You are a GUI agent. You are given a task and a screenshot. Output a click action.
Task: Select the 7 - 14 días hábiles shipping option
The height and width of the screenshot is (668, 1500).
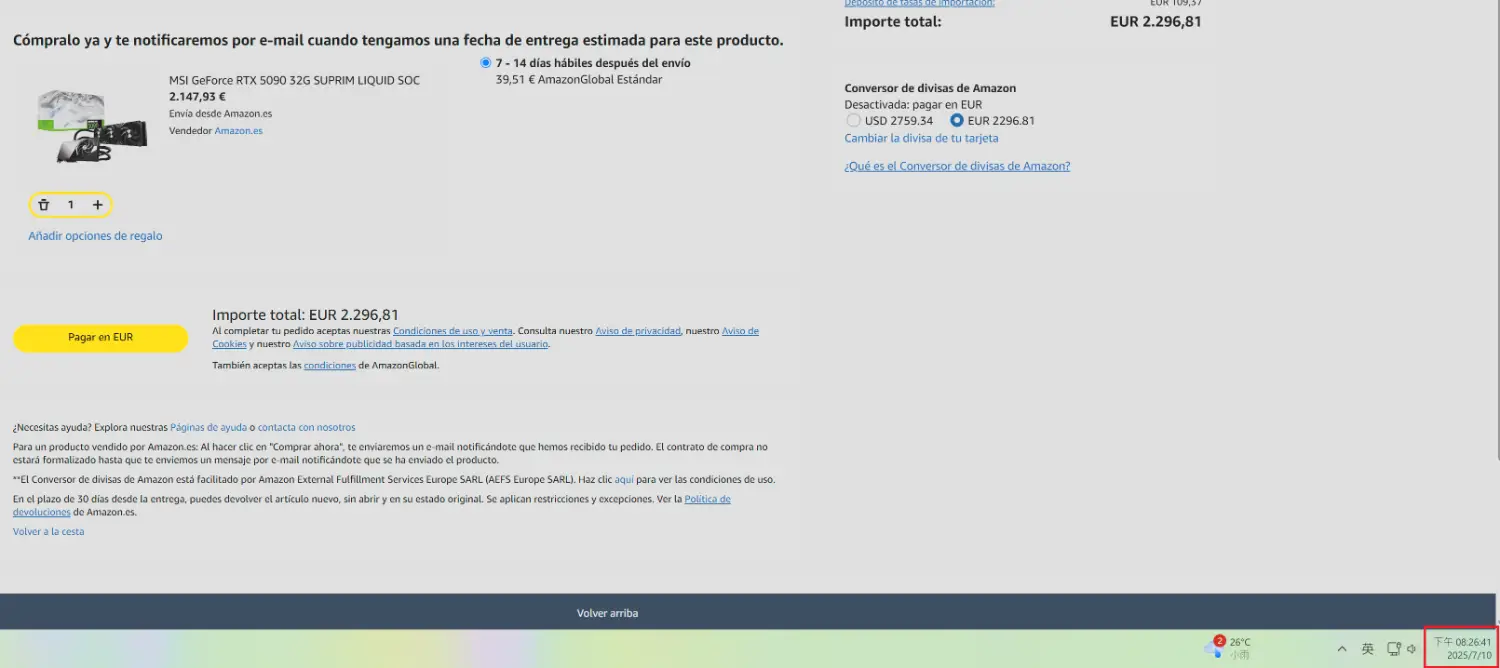point(486,63)
